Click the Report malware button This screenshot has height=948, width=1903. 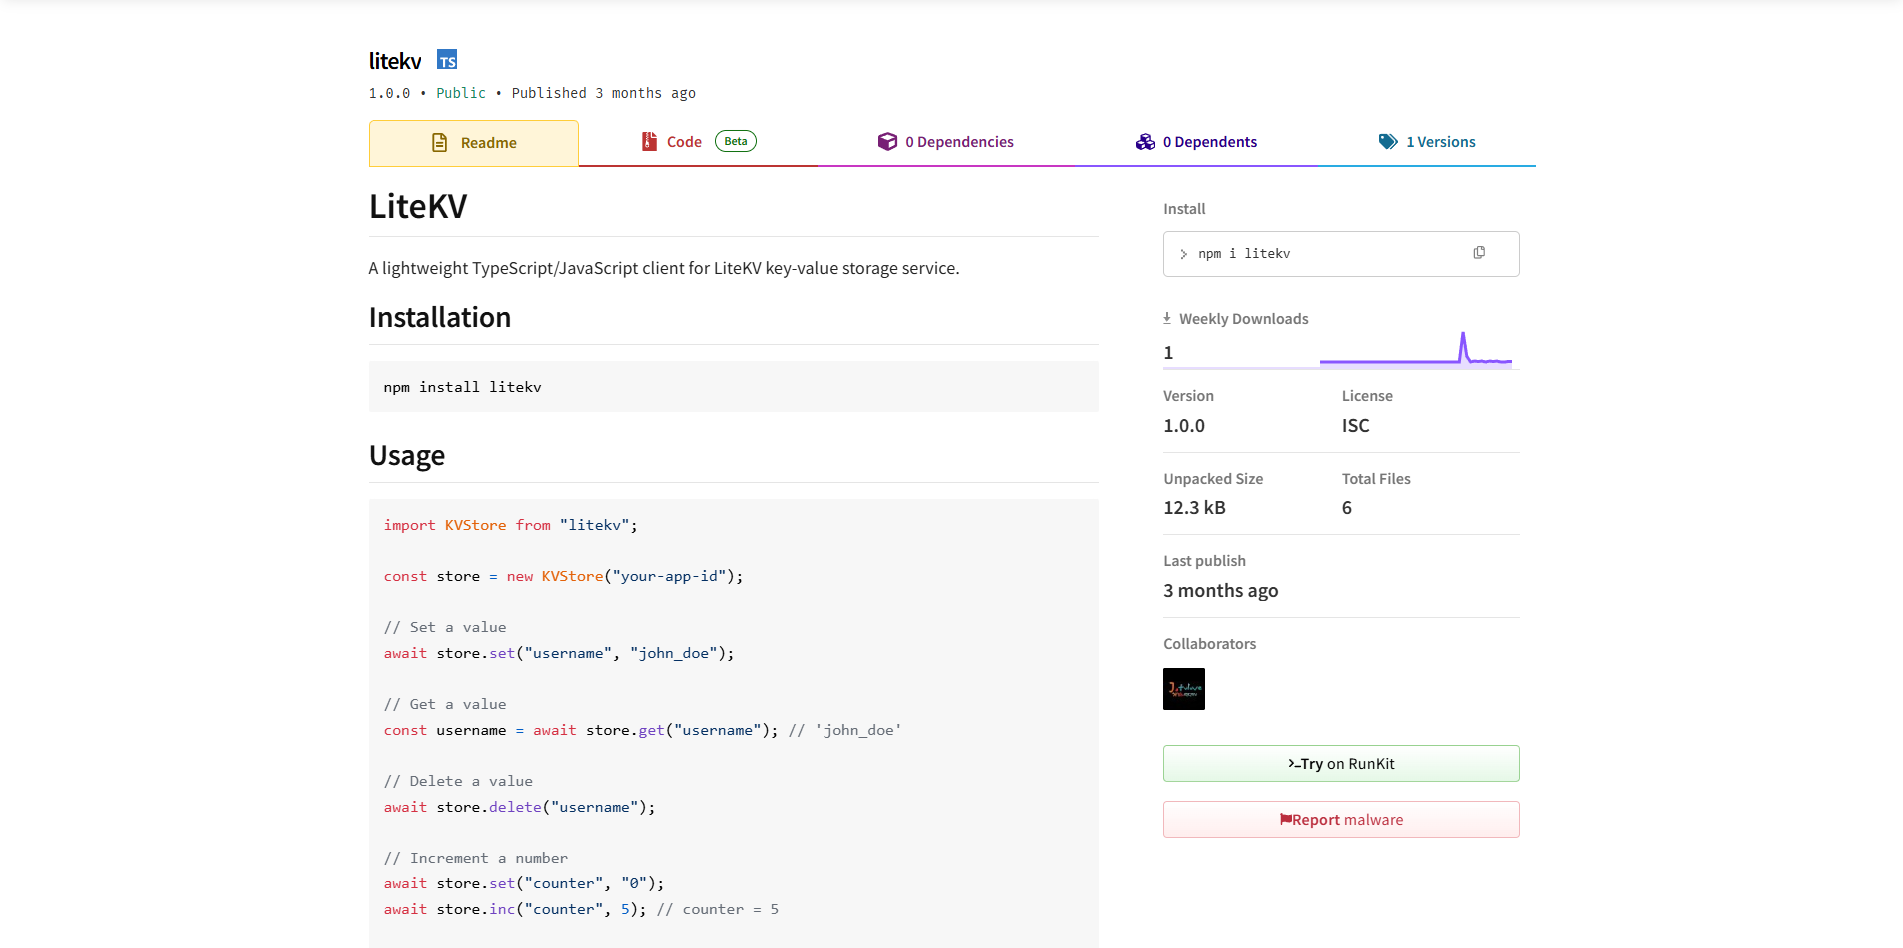(1340, 820)
